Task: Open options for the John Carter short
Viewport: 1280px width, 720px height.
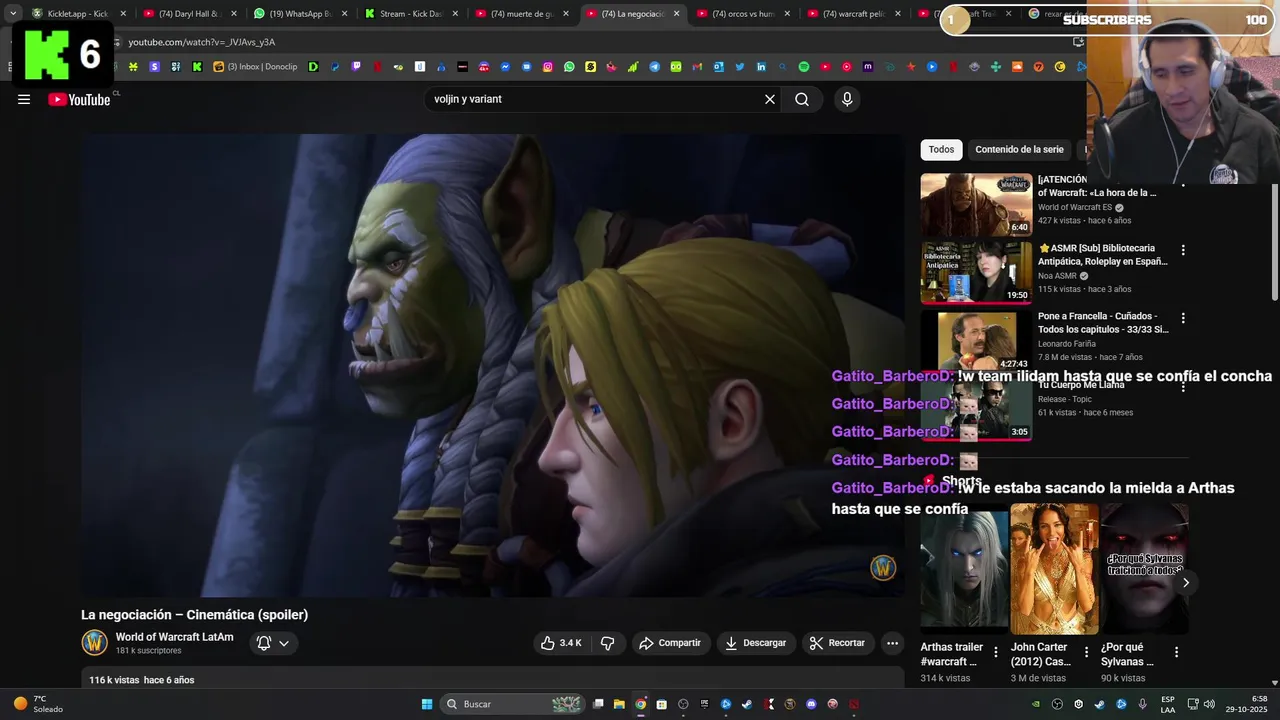Action: click(x=1086, y=652)
